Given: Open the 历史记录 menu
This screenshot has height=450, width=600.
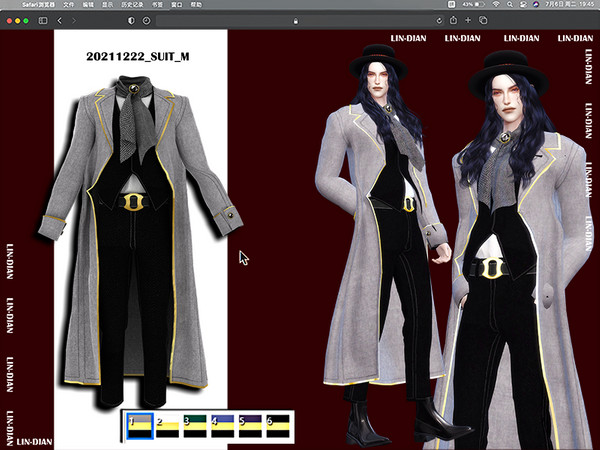Looking at the screenshot, I should tap(132, 5).
